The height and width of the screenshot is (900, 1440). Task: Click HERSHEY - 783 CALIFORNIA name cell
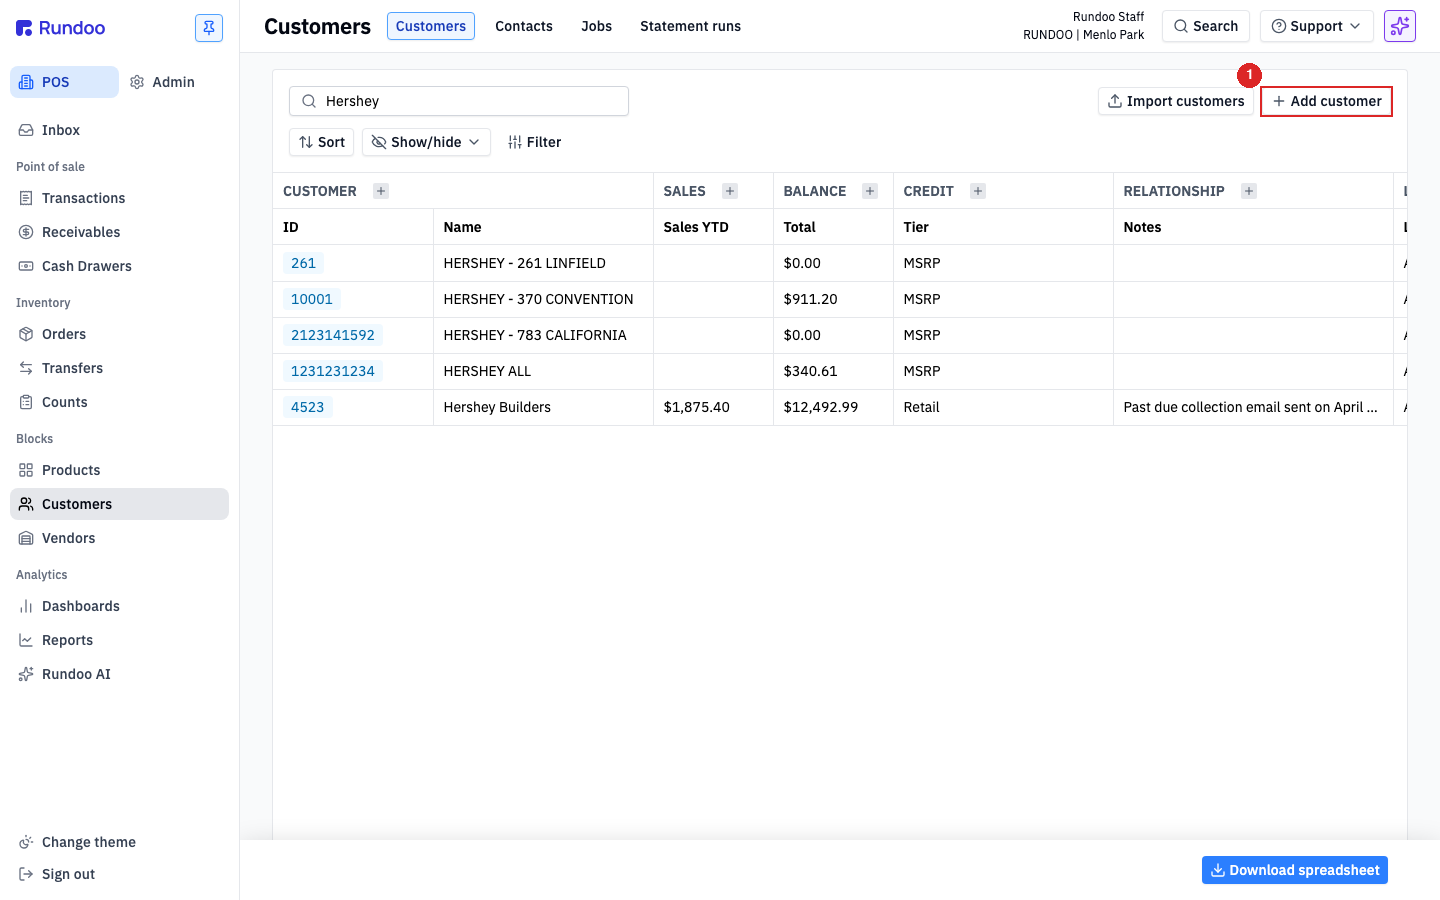pos(543,335)
